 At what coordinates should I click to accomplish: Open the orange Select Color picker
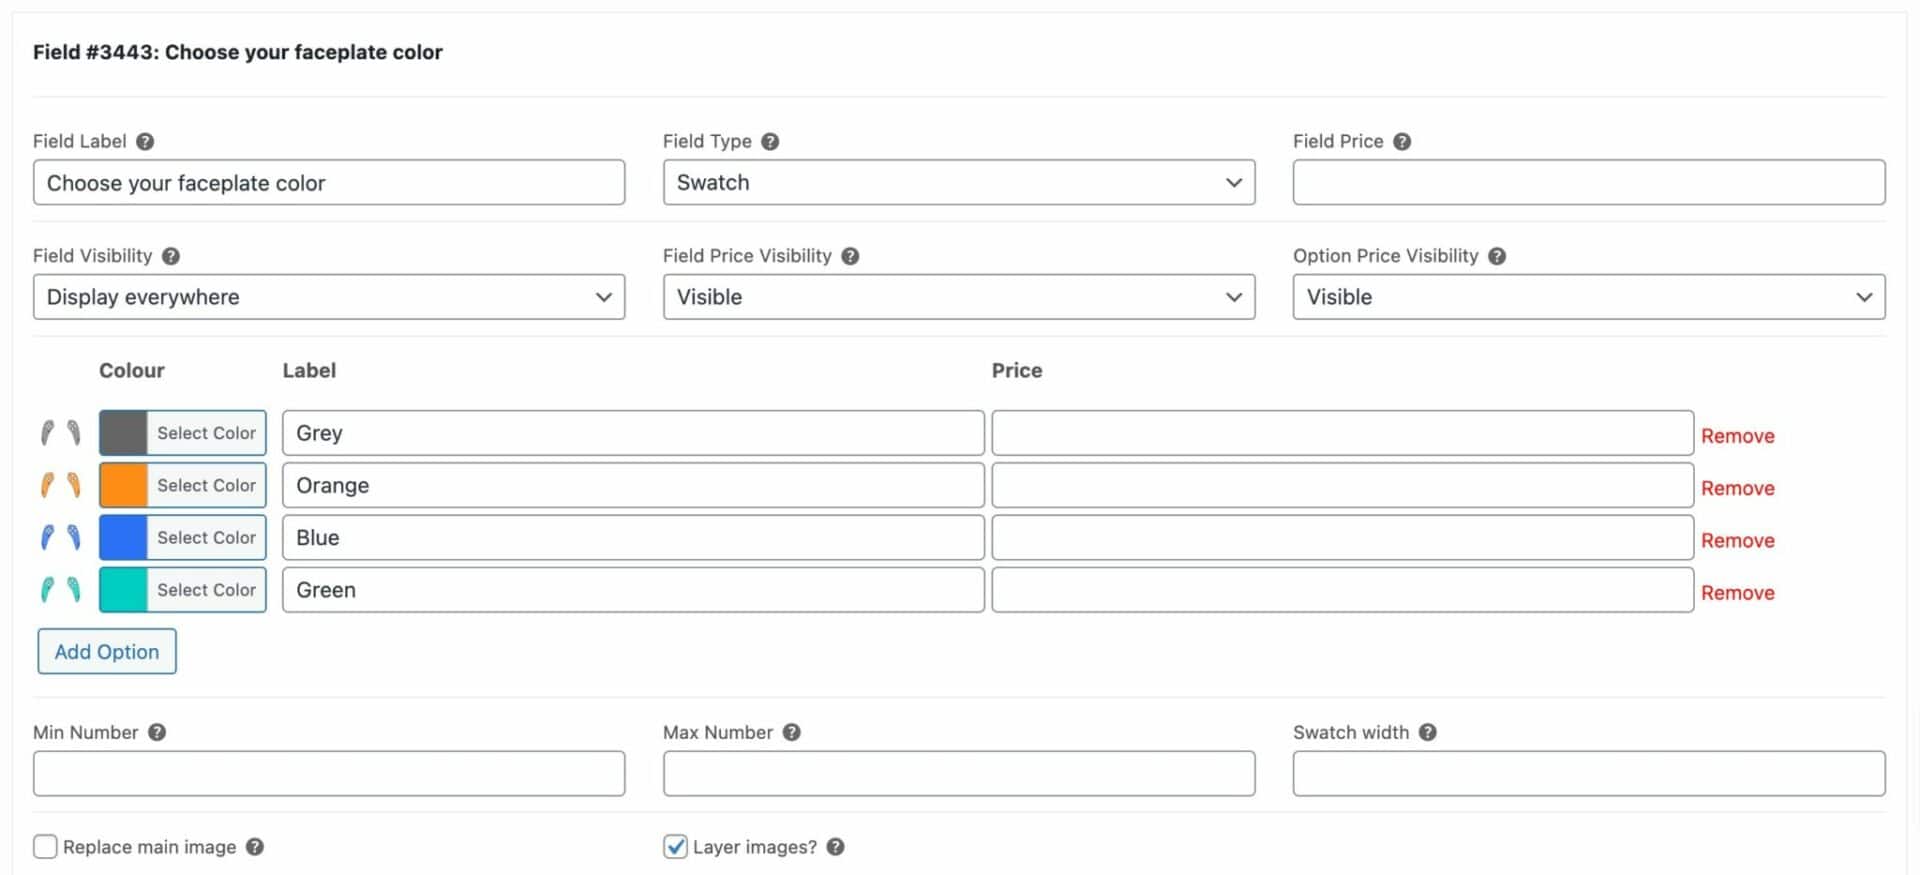183,485
